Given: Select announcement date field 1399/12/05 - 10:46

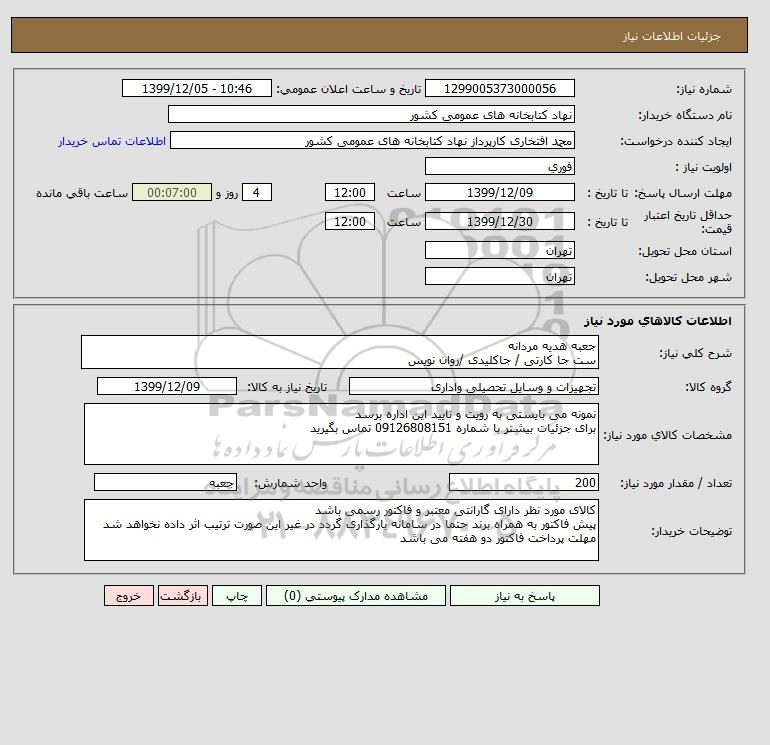Looking at the screenshot, I should click(x=196, y=88).
